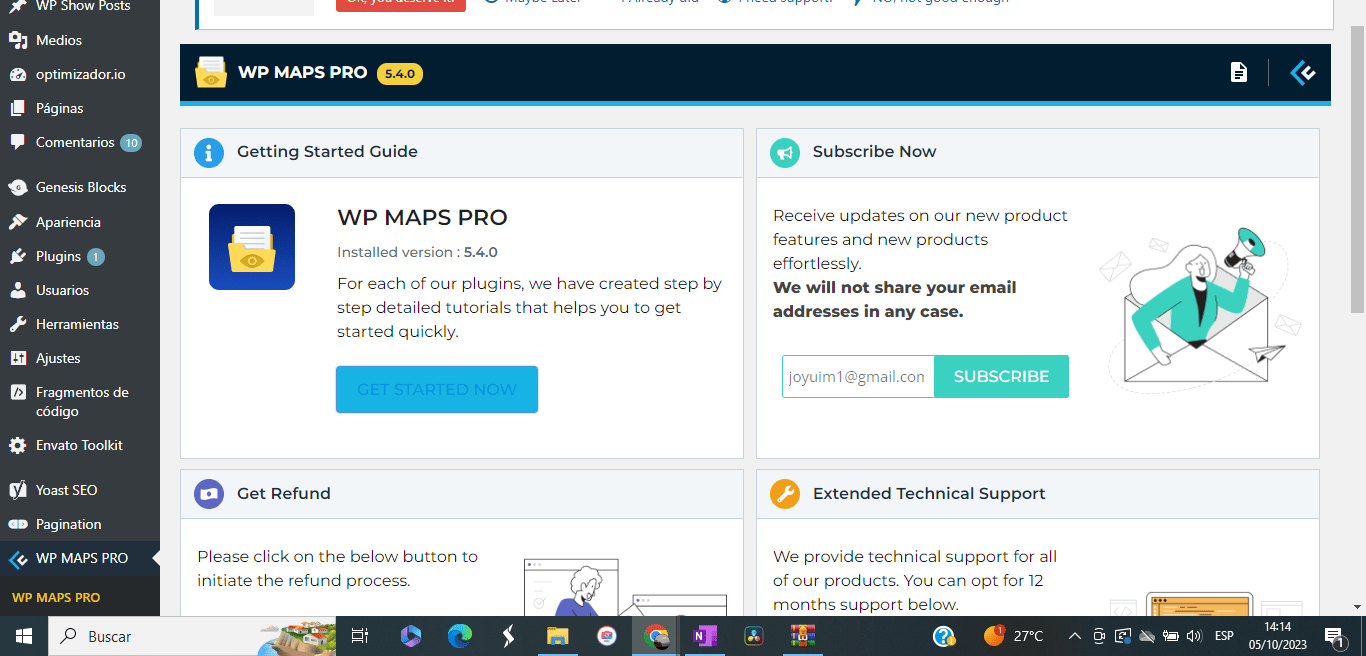Click the Envato Toolkit gear icon
1366x656 pixels.
pos(18,445)
